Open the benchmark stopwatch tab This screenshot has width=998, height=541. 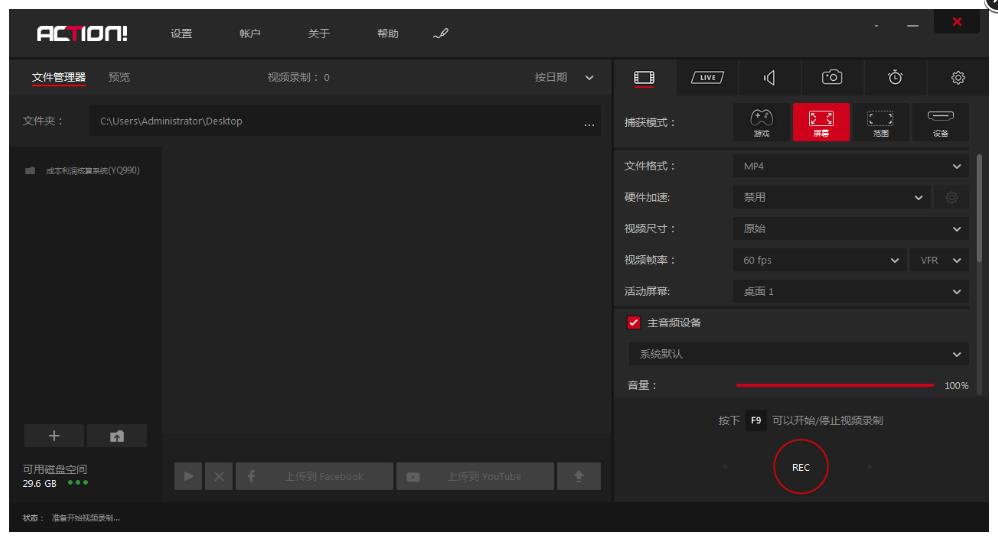click(x=895, y=77)
